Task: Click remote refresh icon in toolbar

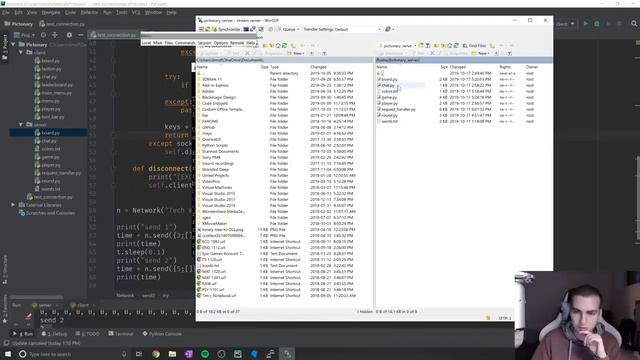Action: click(x=456, y=46)
